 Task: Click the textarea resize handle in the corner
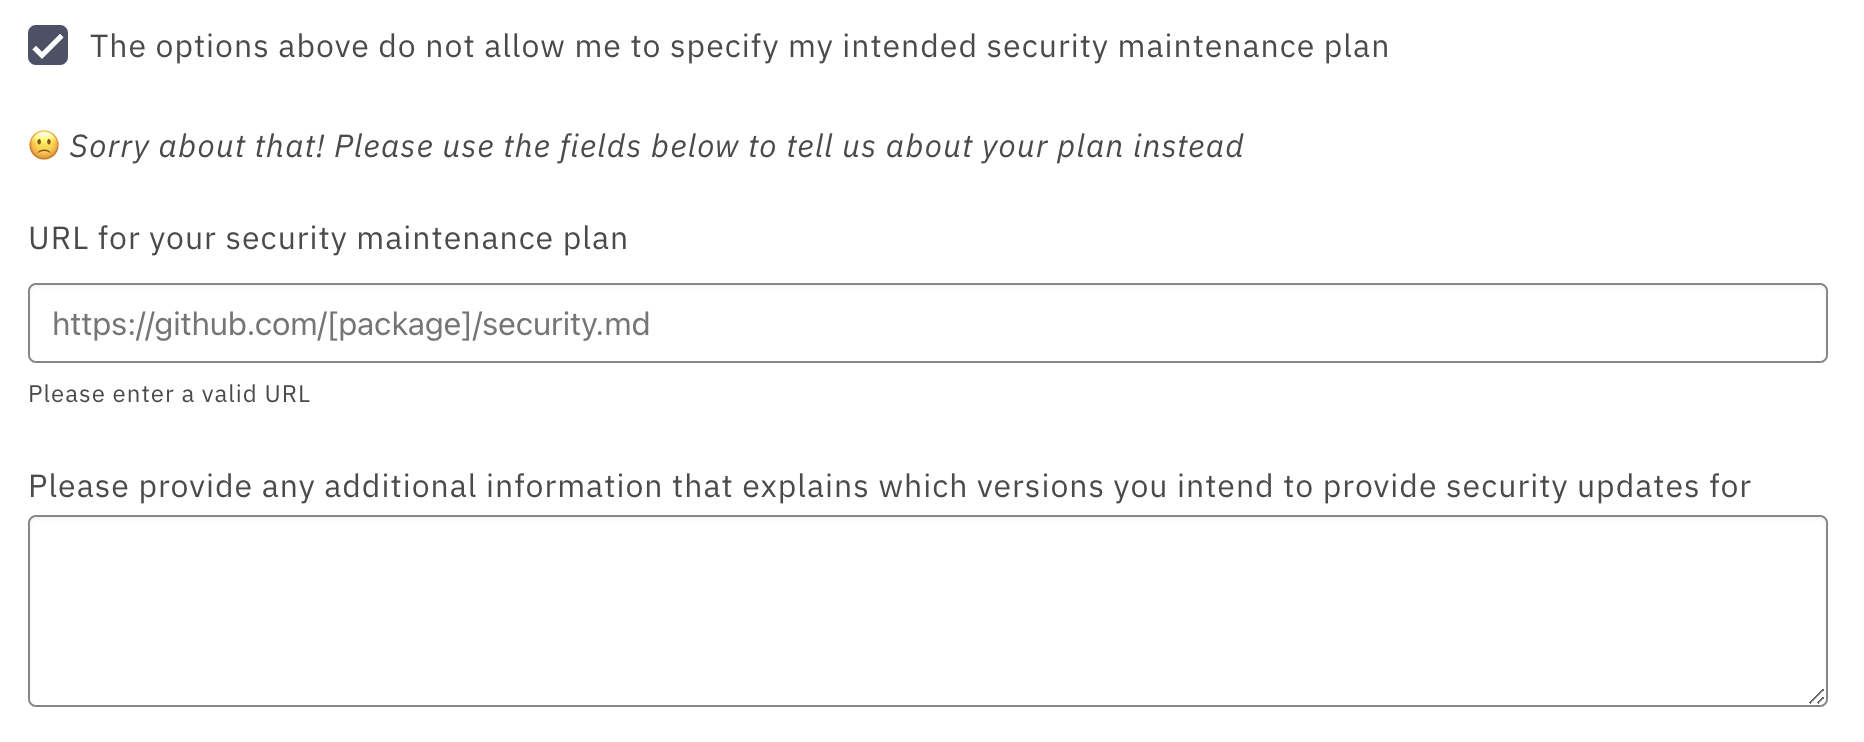(1816, 696)
